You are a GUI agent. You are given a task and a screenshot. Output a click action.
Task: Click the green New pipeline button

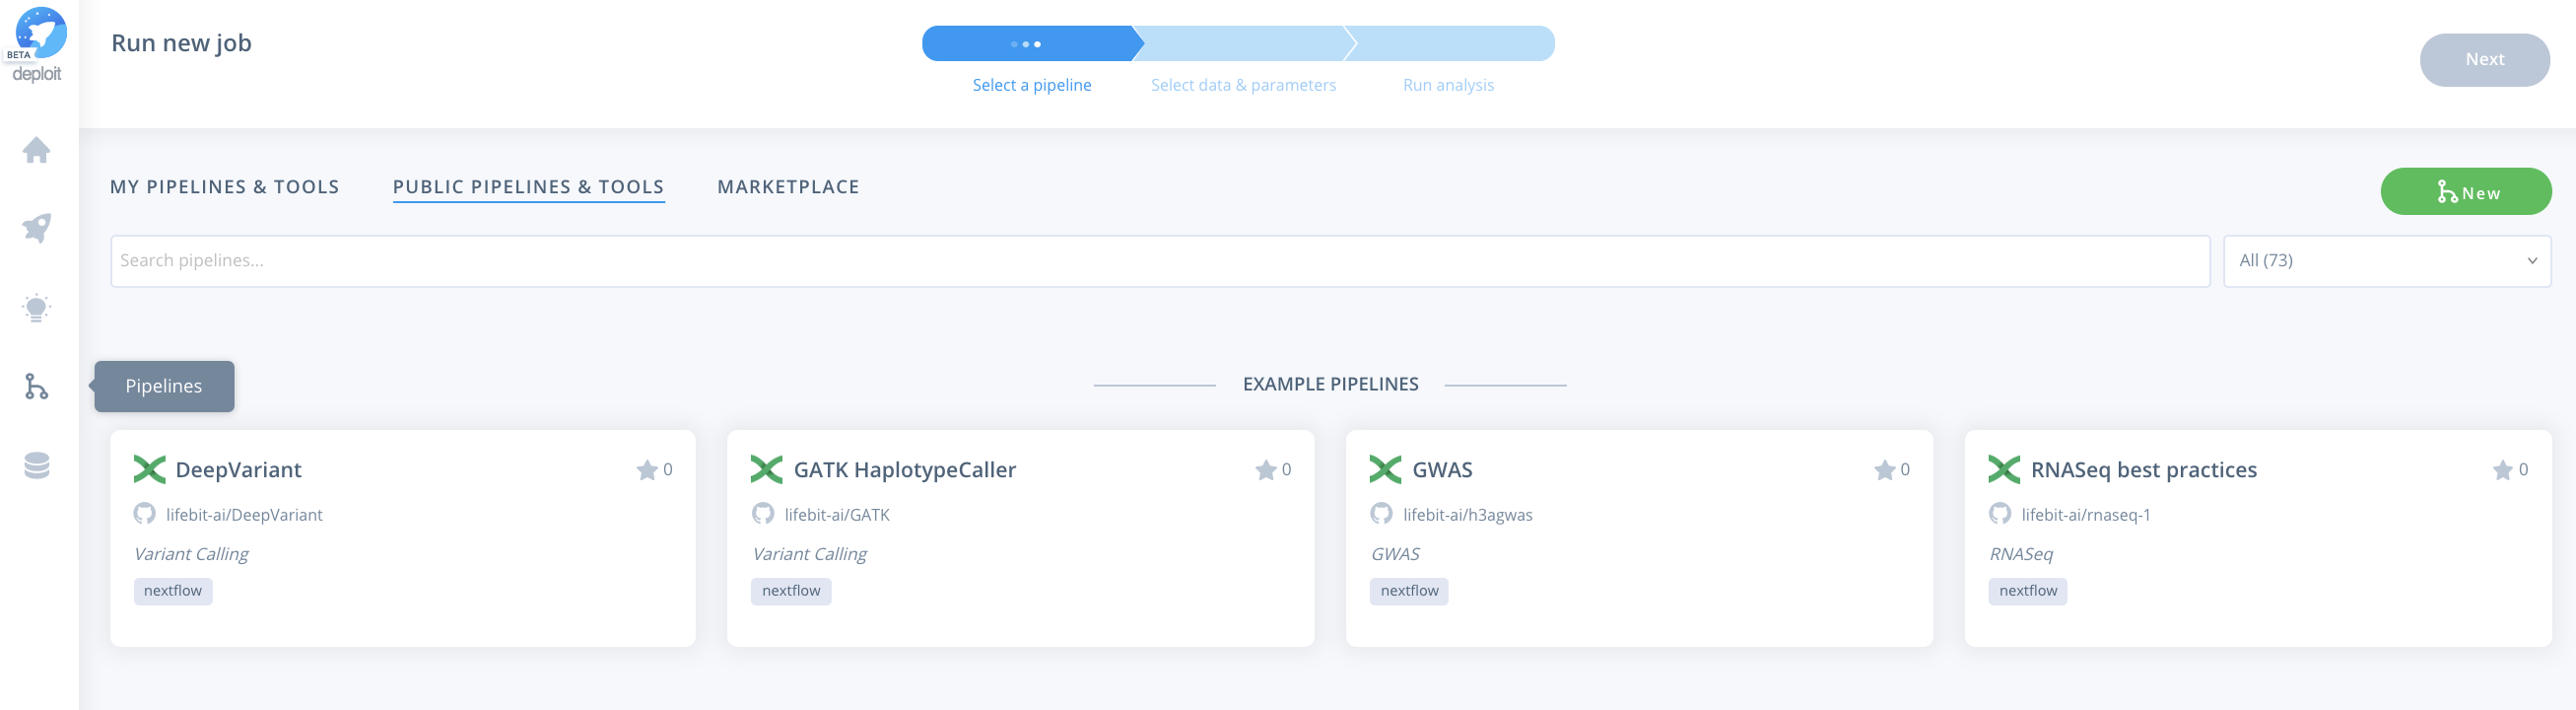coord(2465,192)
